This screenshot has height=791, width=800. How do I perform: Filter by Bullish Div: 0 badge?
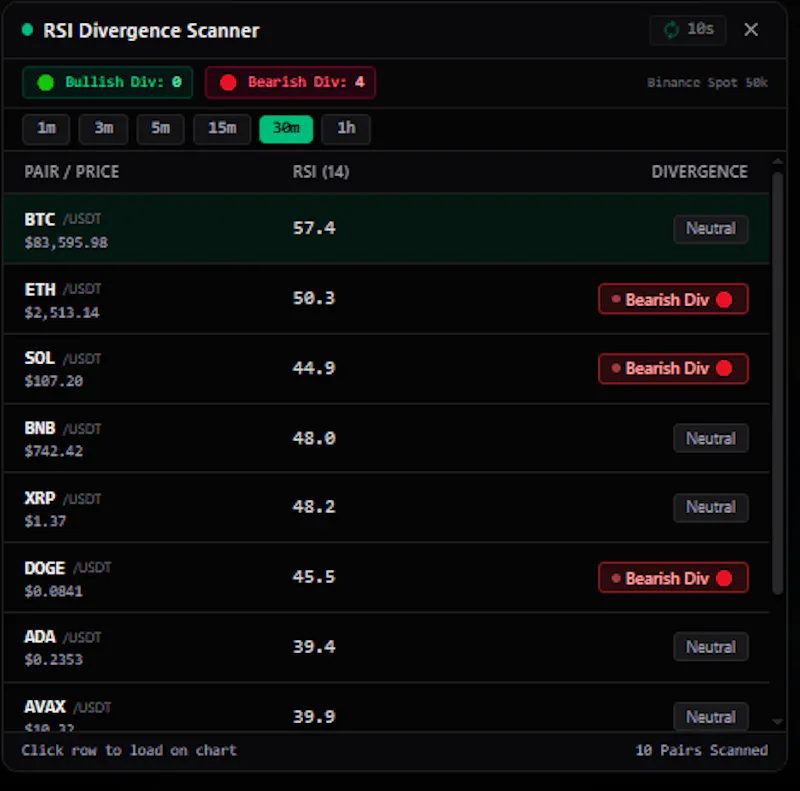pos(108,82)
